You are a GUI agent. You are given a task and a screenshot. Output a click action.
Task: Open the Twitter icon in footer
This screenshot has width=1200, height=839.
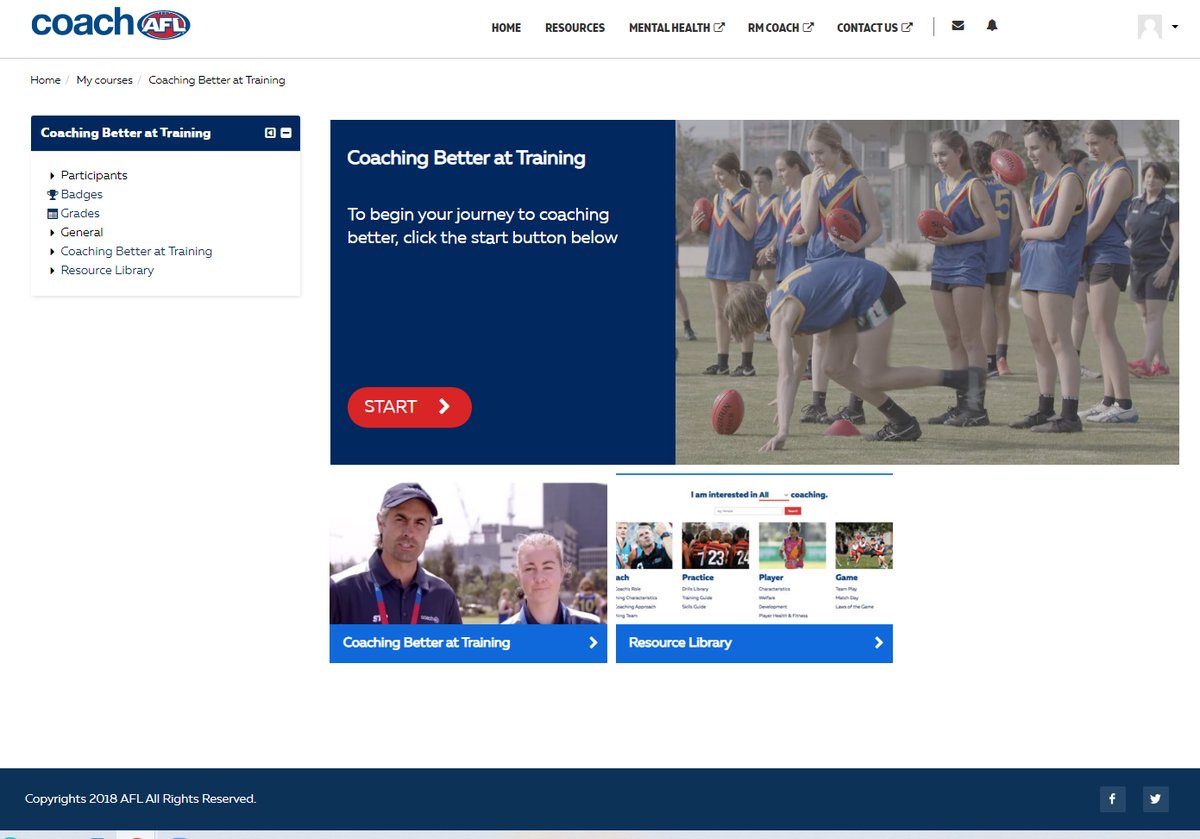(1156, 799)
